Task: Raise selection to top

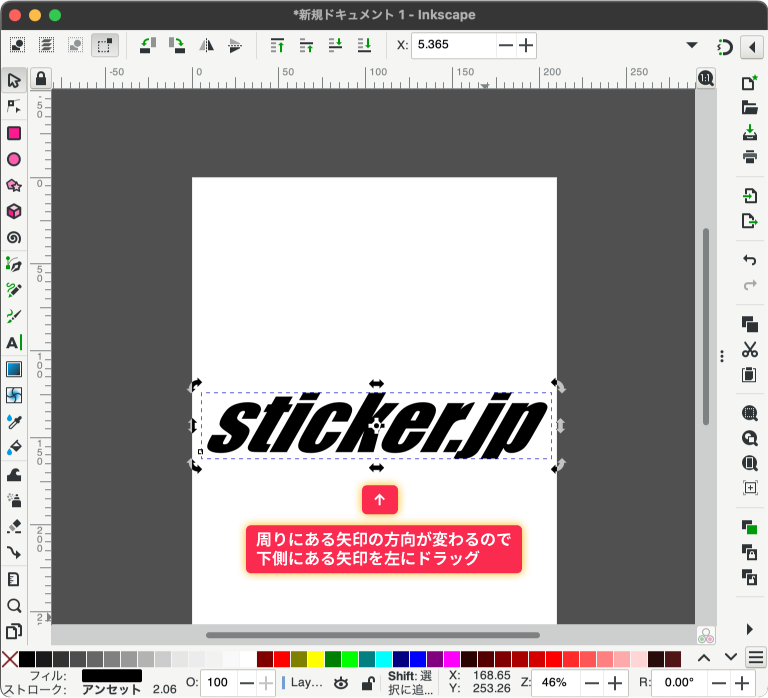Action: point(277,46)
